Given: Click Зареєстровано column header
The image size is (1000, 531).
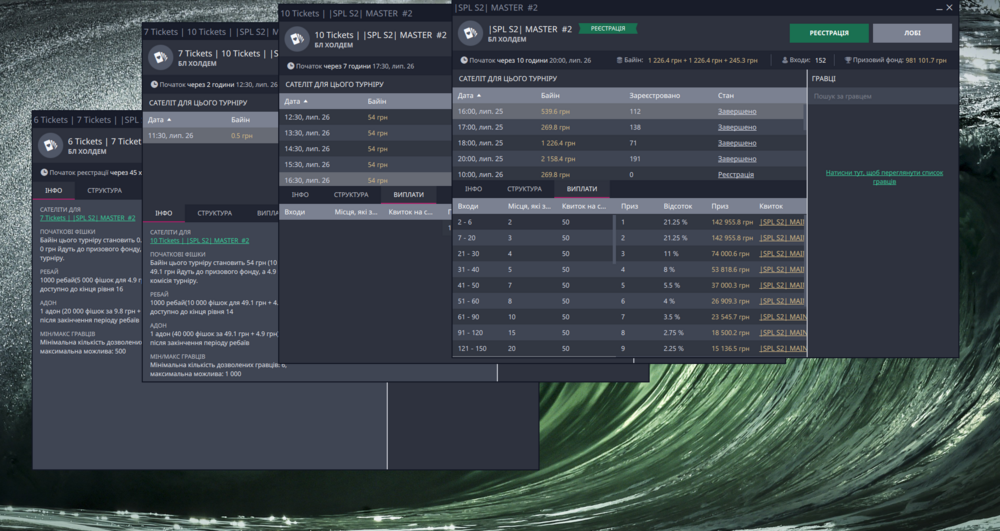Looking at the screenshot, I should click(x=654, y=96).
